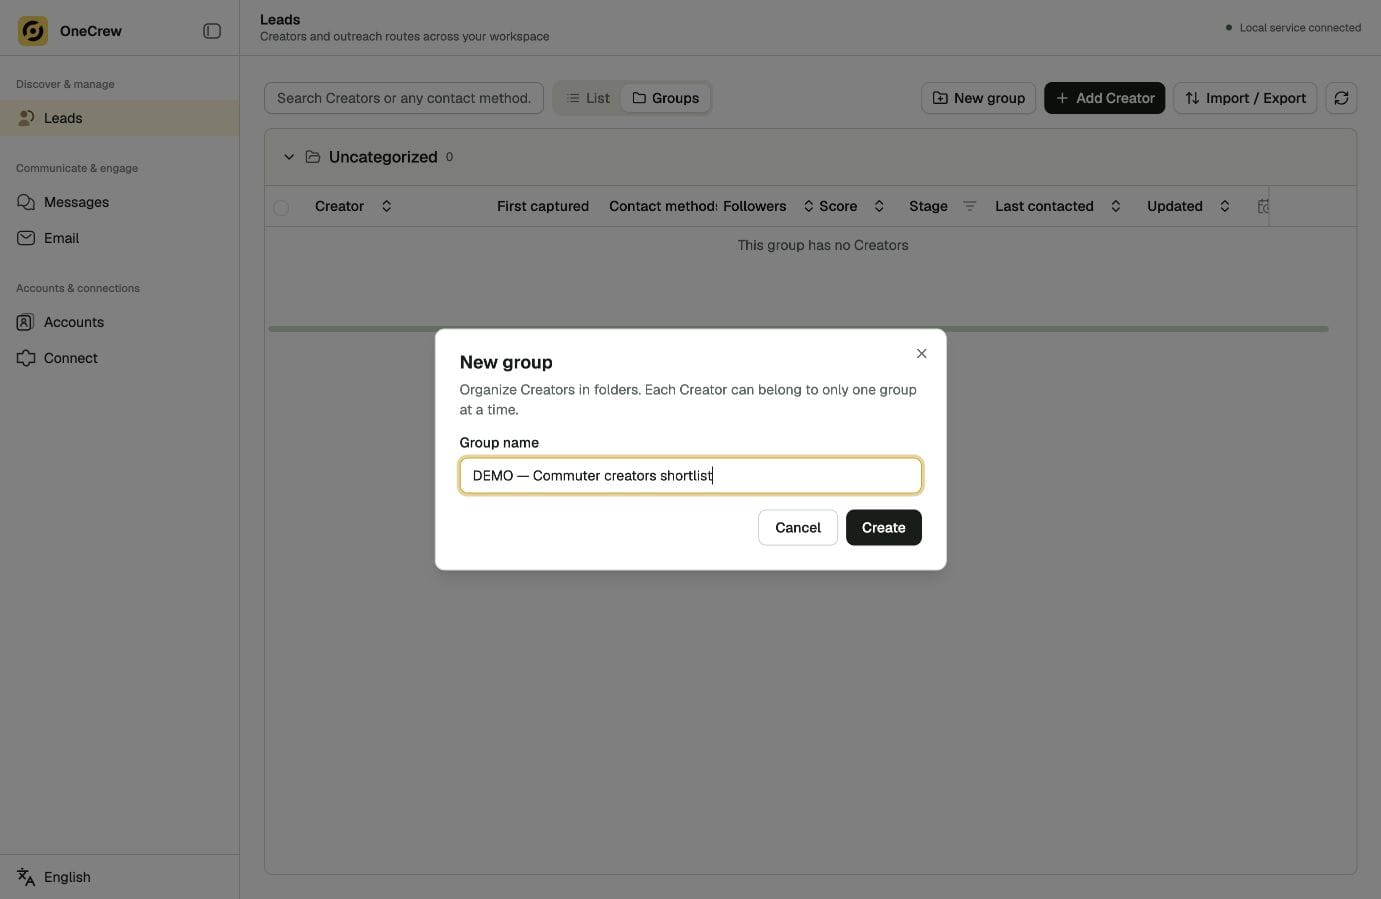1381x899 pixels.
Task: Click the Uncategorized folder icon
Action: pyautogui.click(x=313, y=157)
